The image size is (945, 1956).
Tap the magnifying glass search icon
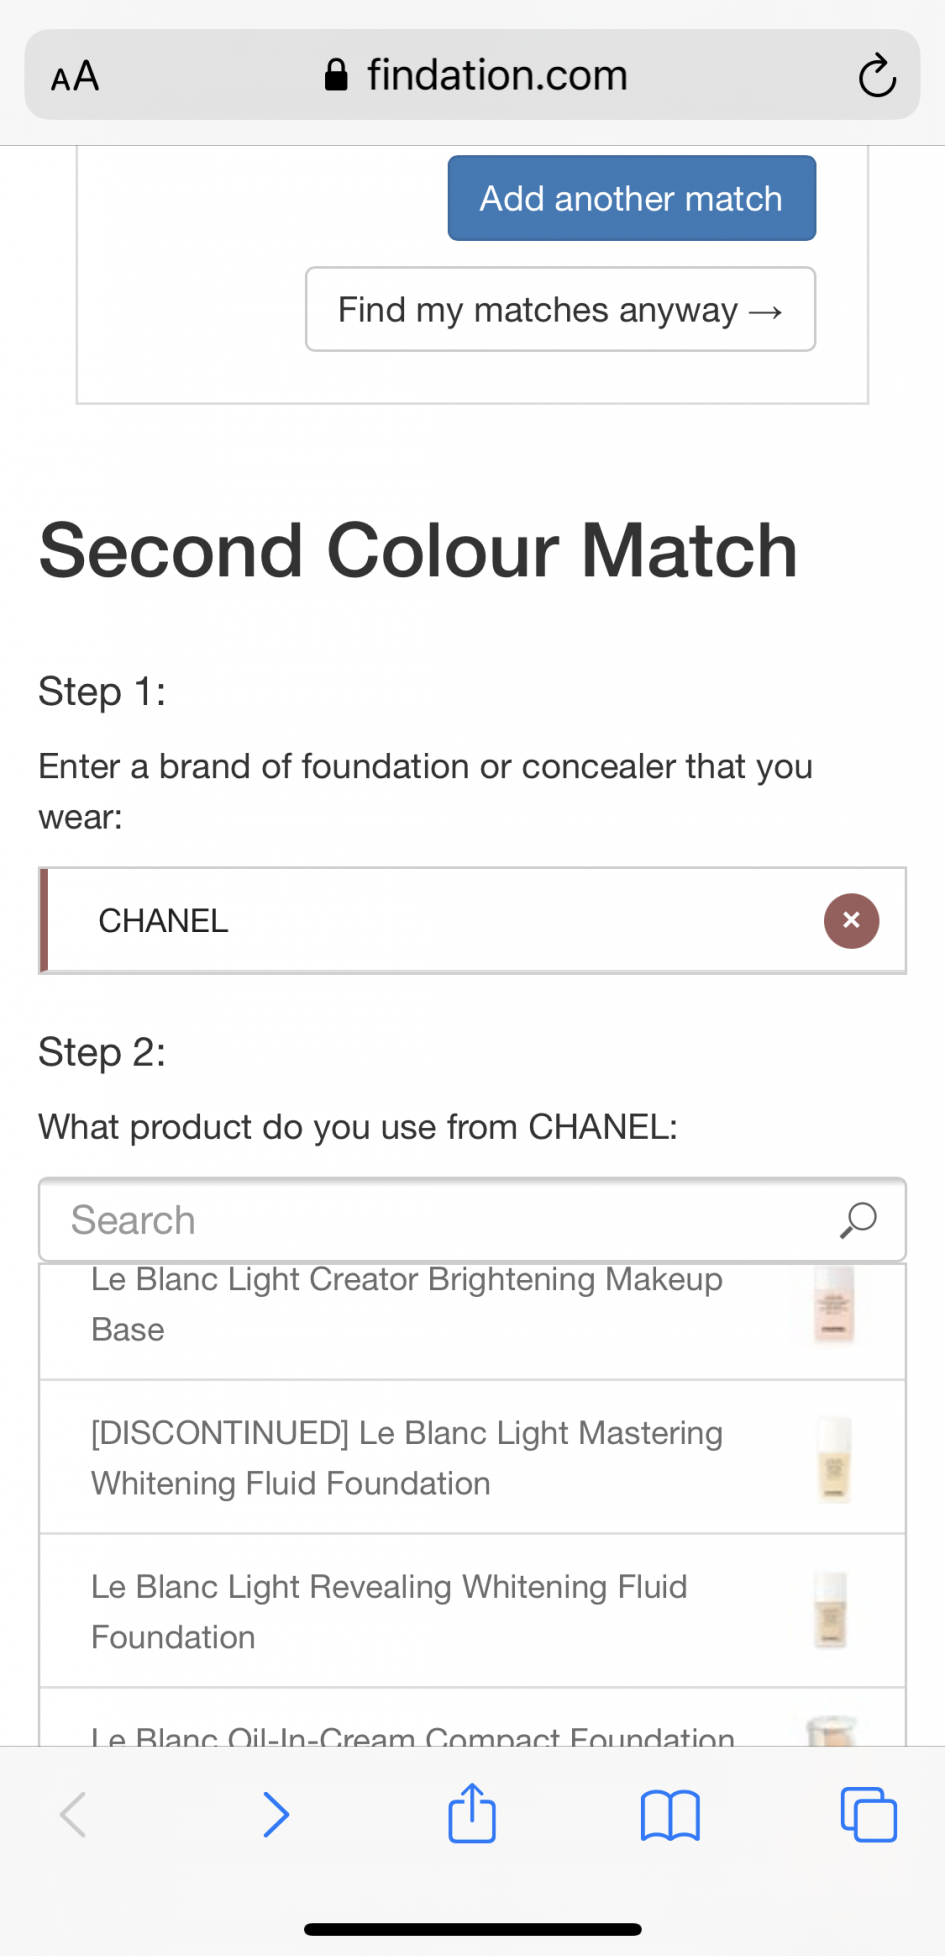click(858, 1220)
